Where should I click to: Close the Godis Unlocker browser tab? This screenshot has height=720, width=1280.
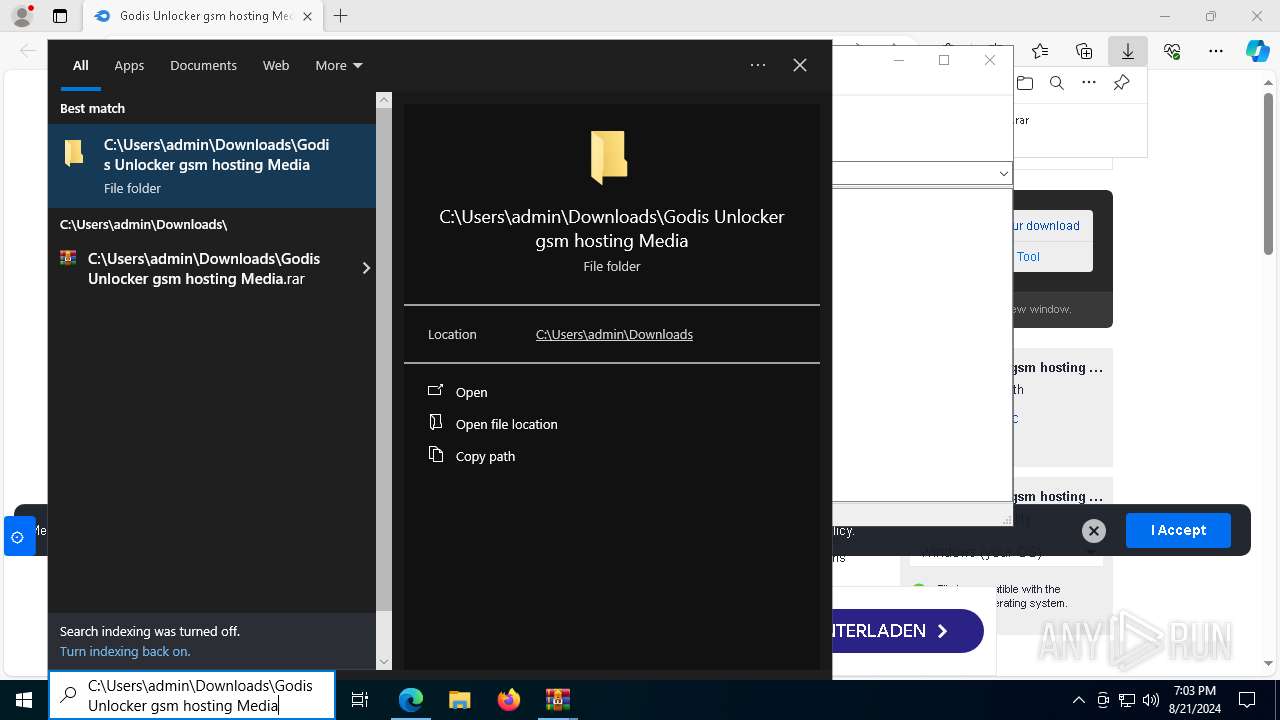tap(307, 16)
